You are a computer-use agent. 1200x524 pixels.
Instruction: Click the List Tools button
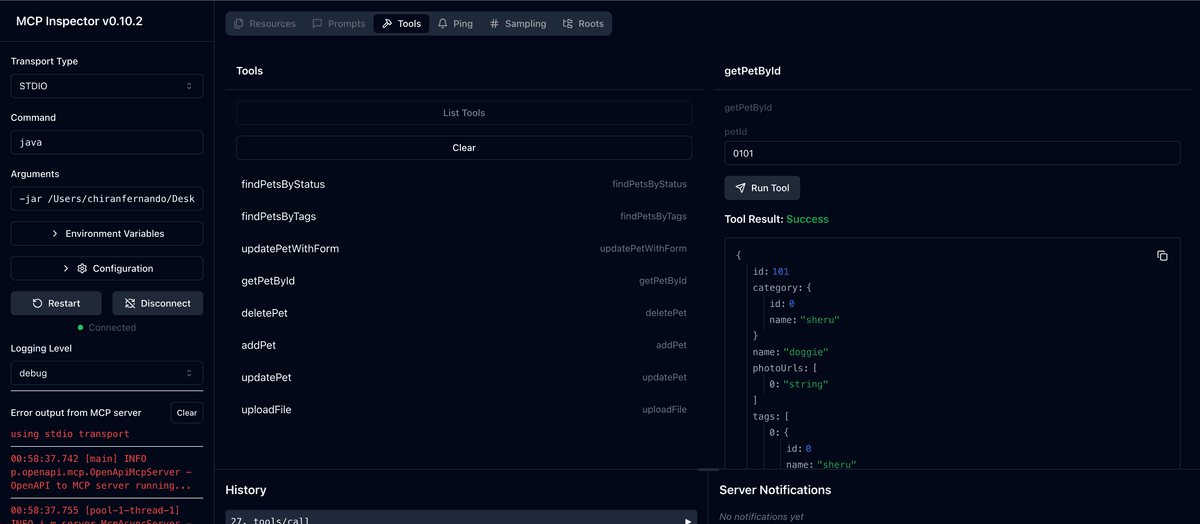464,113
